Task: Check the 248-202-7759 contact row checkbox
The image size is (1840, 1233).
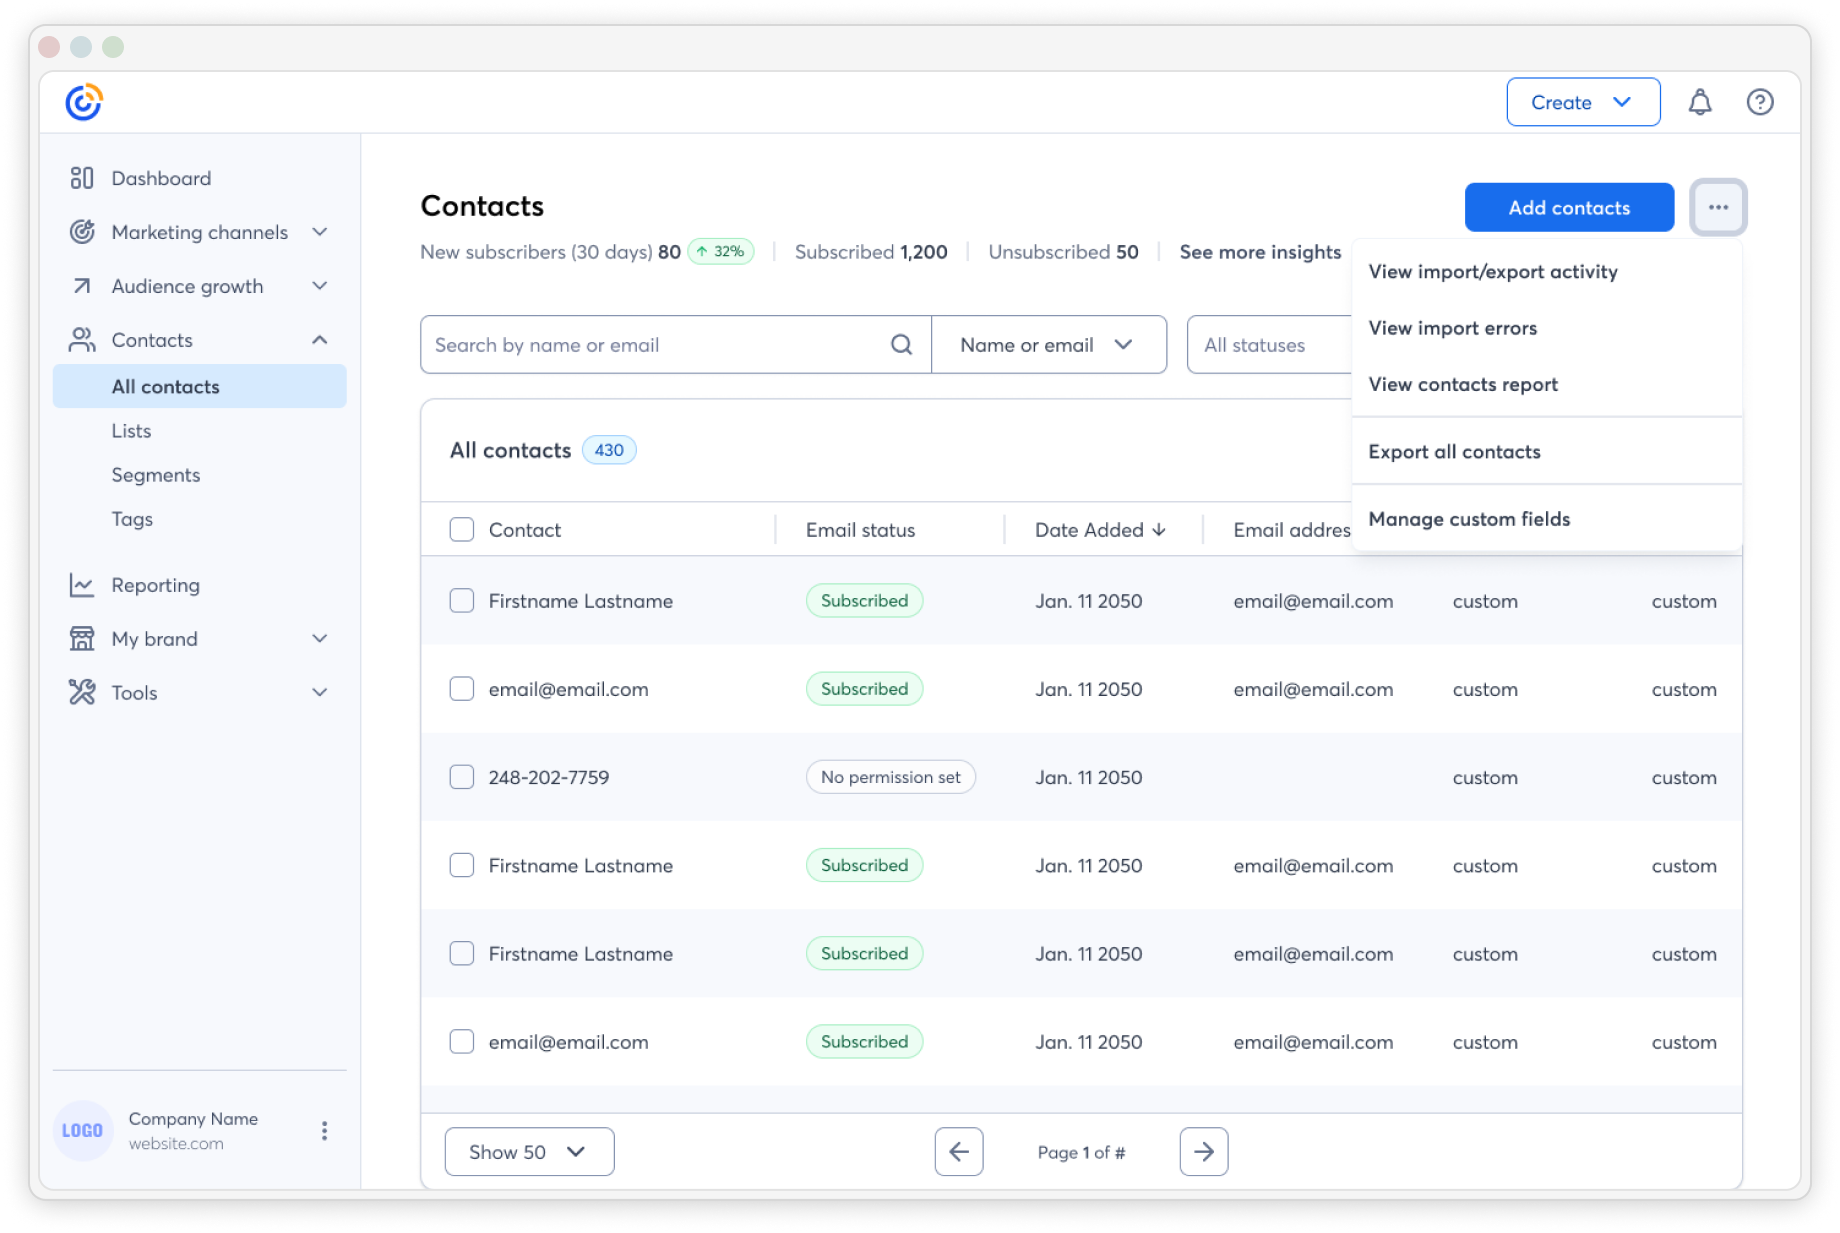Action: click(462, 777)
